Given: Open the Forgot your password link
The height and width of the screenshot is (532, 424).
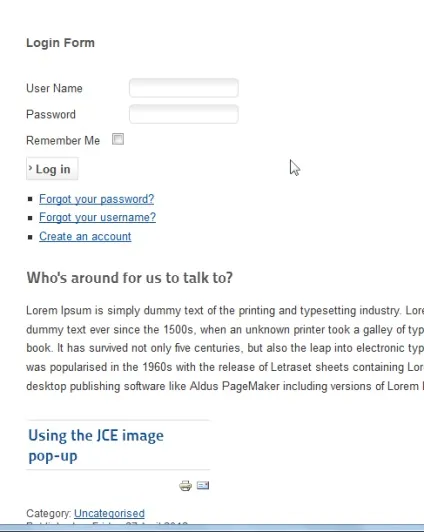Looking at the screenshot, I should click(96, 199).
